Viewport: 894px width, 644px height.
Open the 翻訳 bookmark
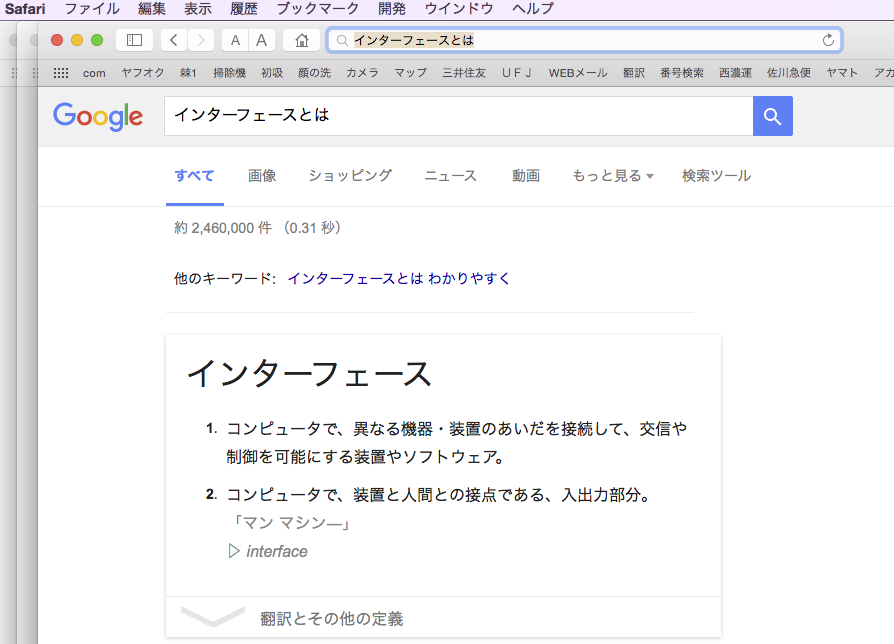pos(633,73)
